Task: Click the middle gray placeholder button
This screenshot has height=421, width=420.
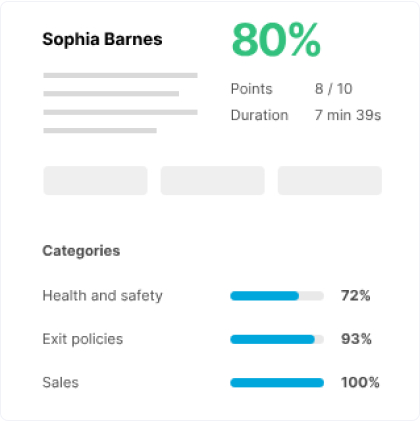Action: 213,180
